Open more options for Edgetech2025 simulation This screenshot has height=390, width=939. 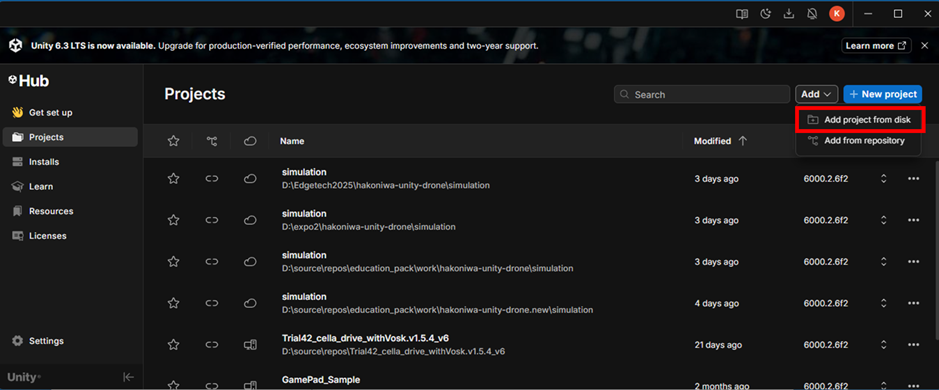(913, 179)
